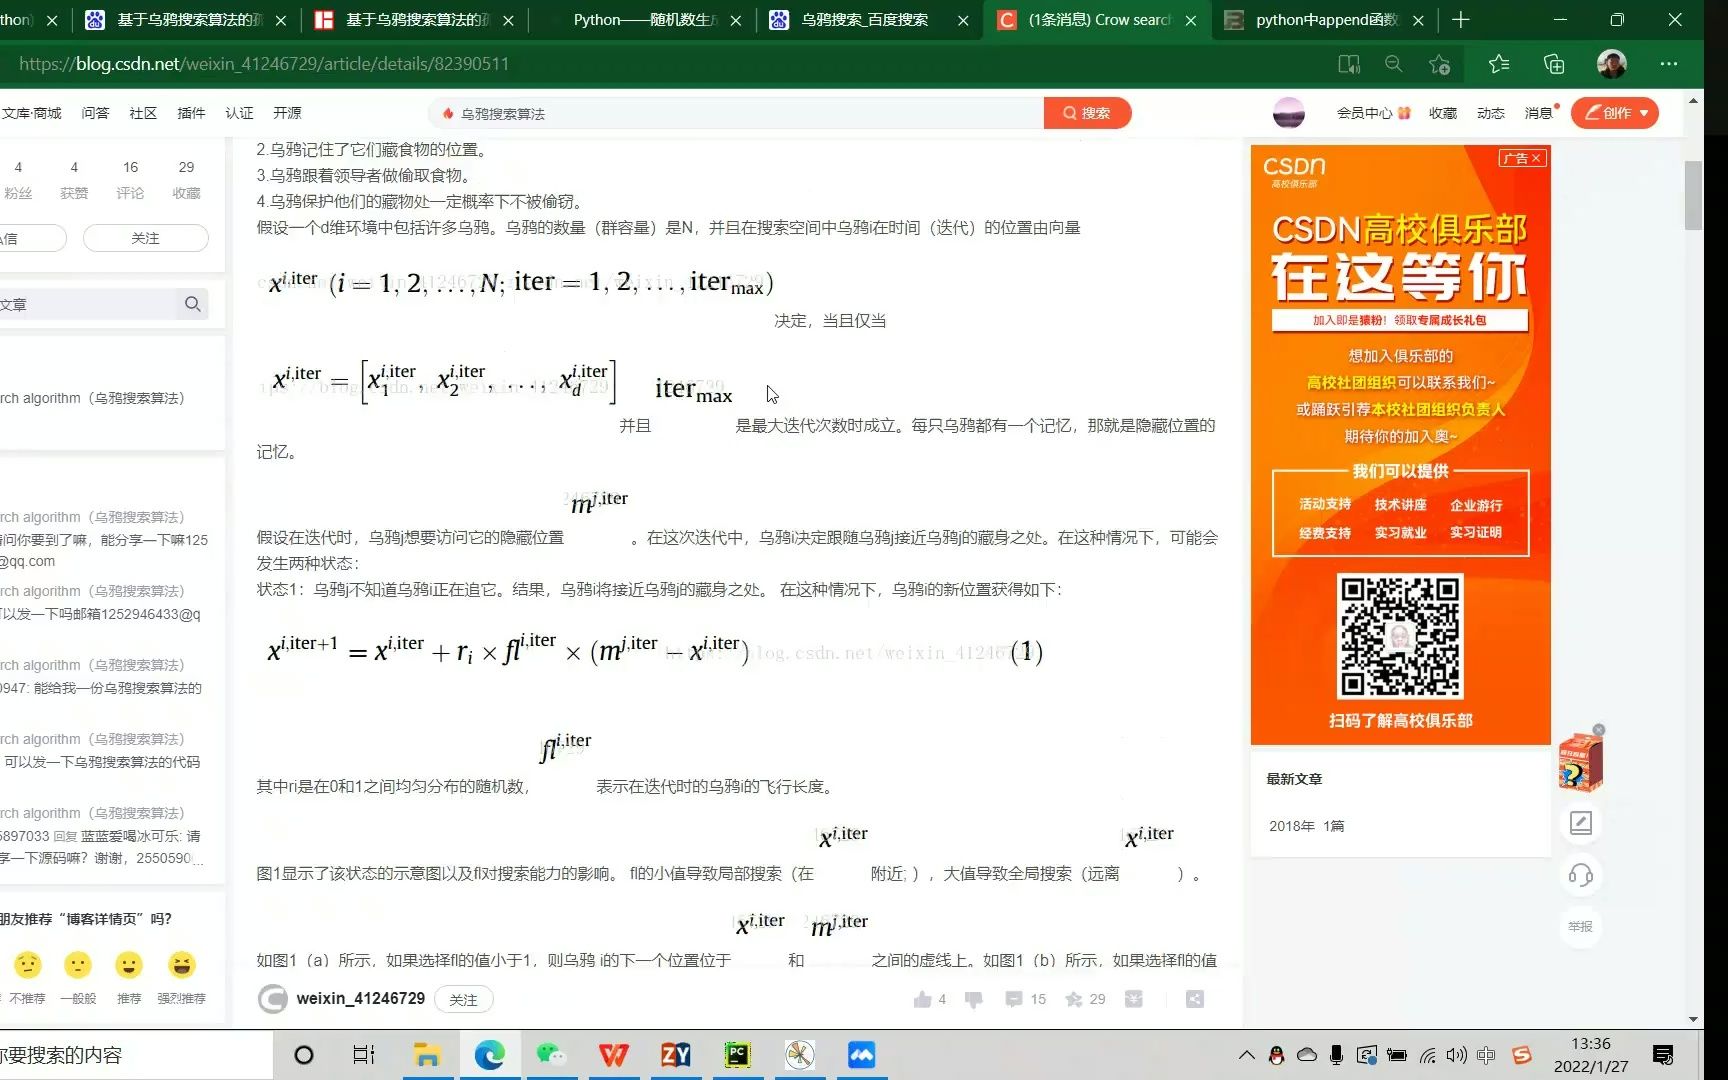Click 关注 beside weixin_41246729 in bottom bar
The height and width of the screenshot is (1080, 1728).
coord(463,999)
